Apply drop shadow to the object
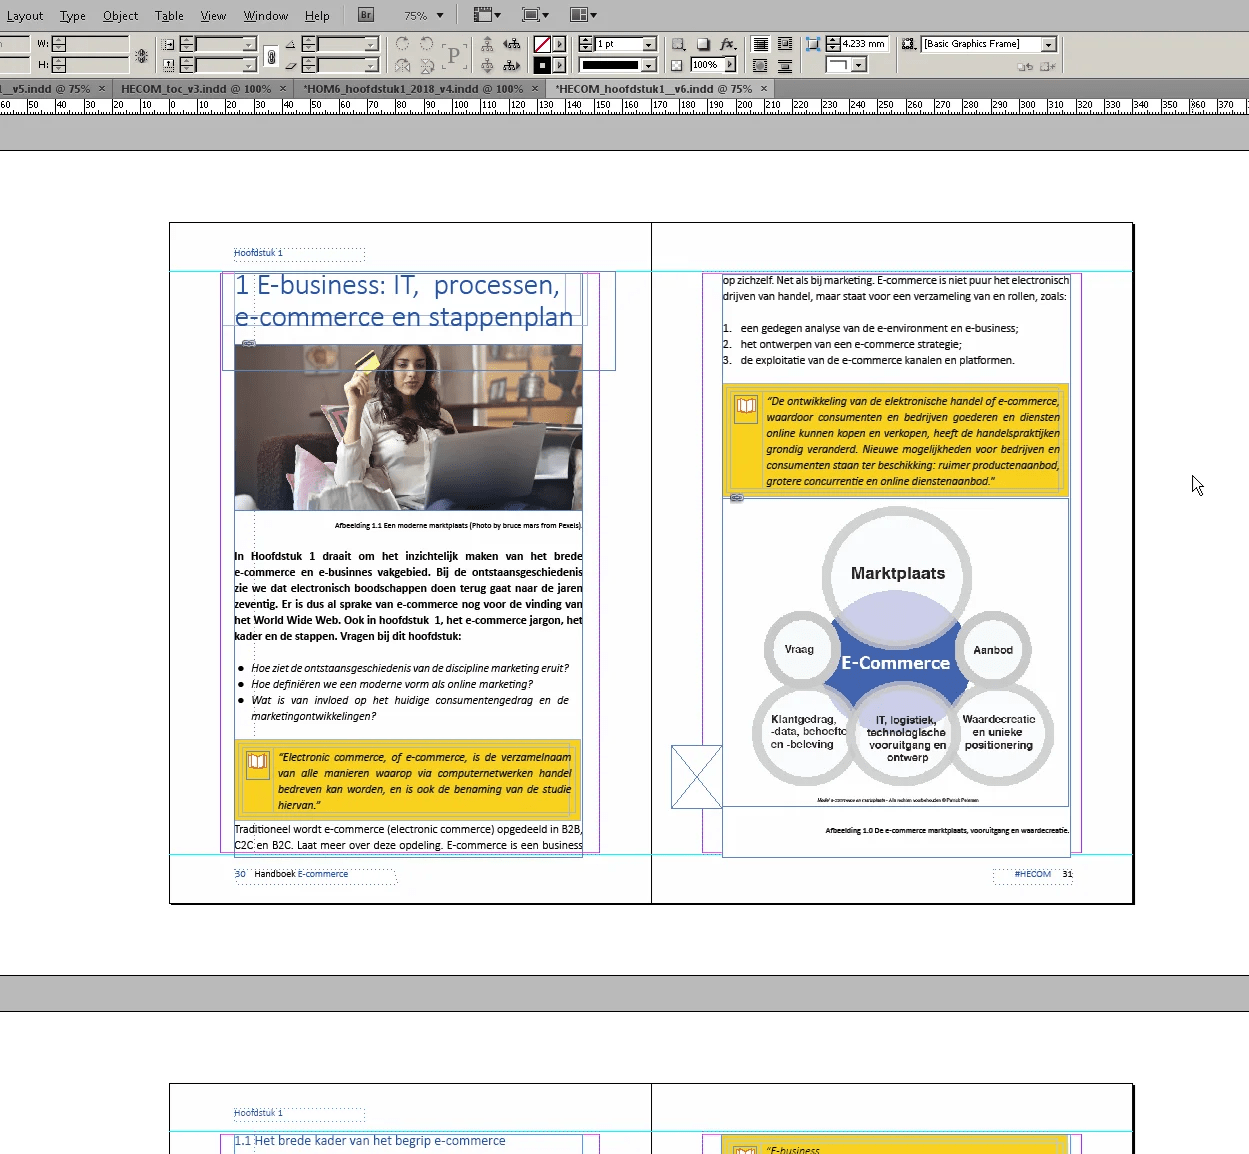 [703, 44]
